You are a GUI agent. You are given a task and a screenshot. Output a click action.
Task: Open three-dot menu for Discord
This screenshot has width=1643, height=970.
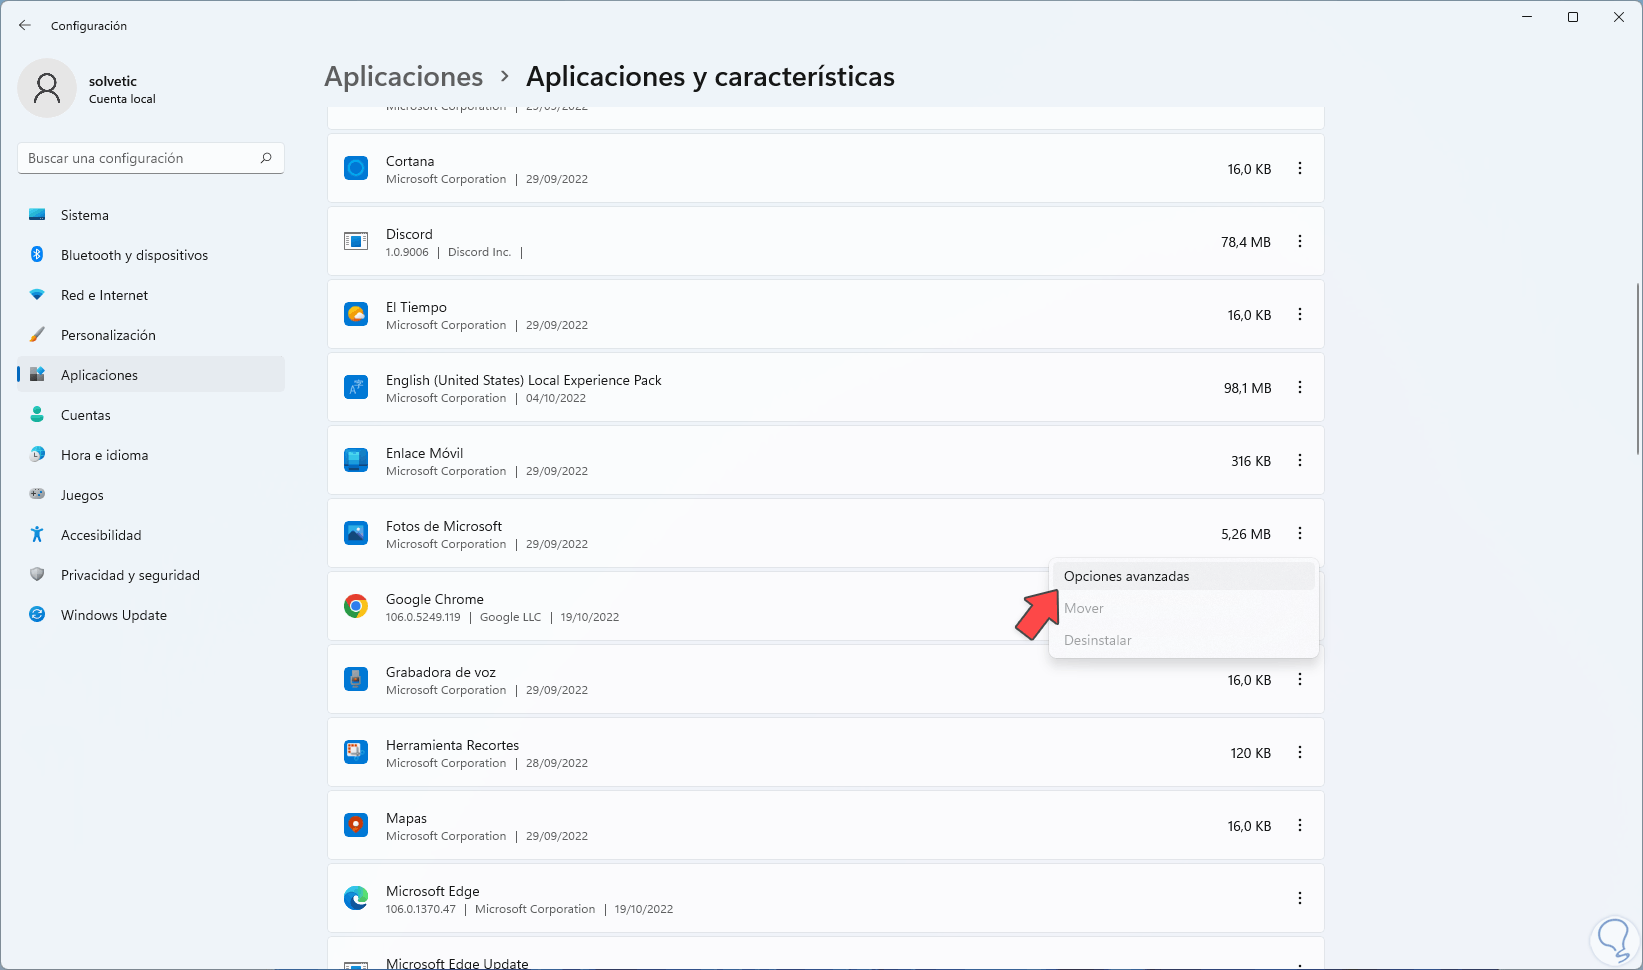click(1300, 241)
